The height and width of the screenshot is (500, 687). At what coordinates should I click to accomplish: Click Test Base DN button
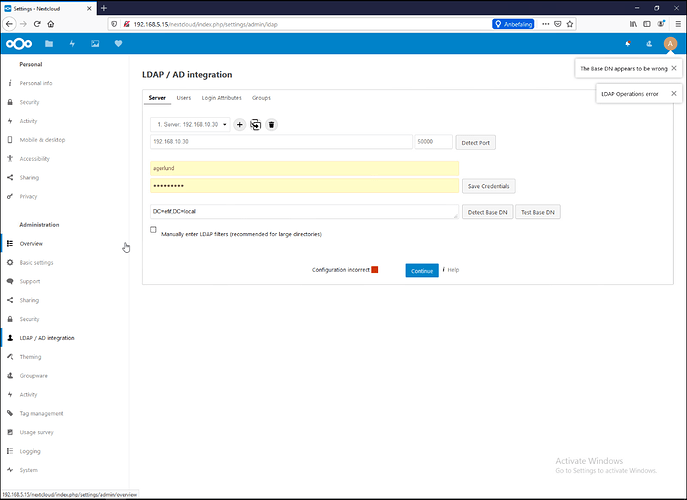[538, 212]
